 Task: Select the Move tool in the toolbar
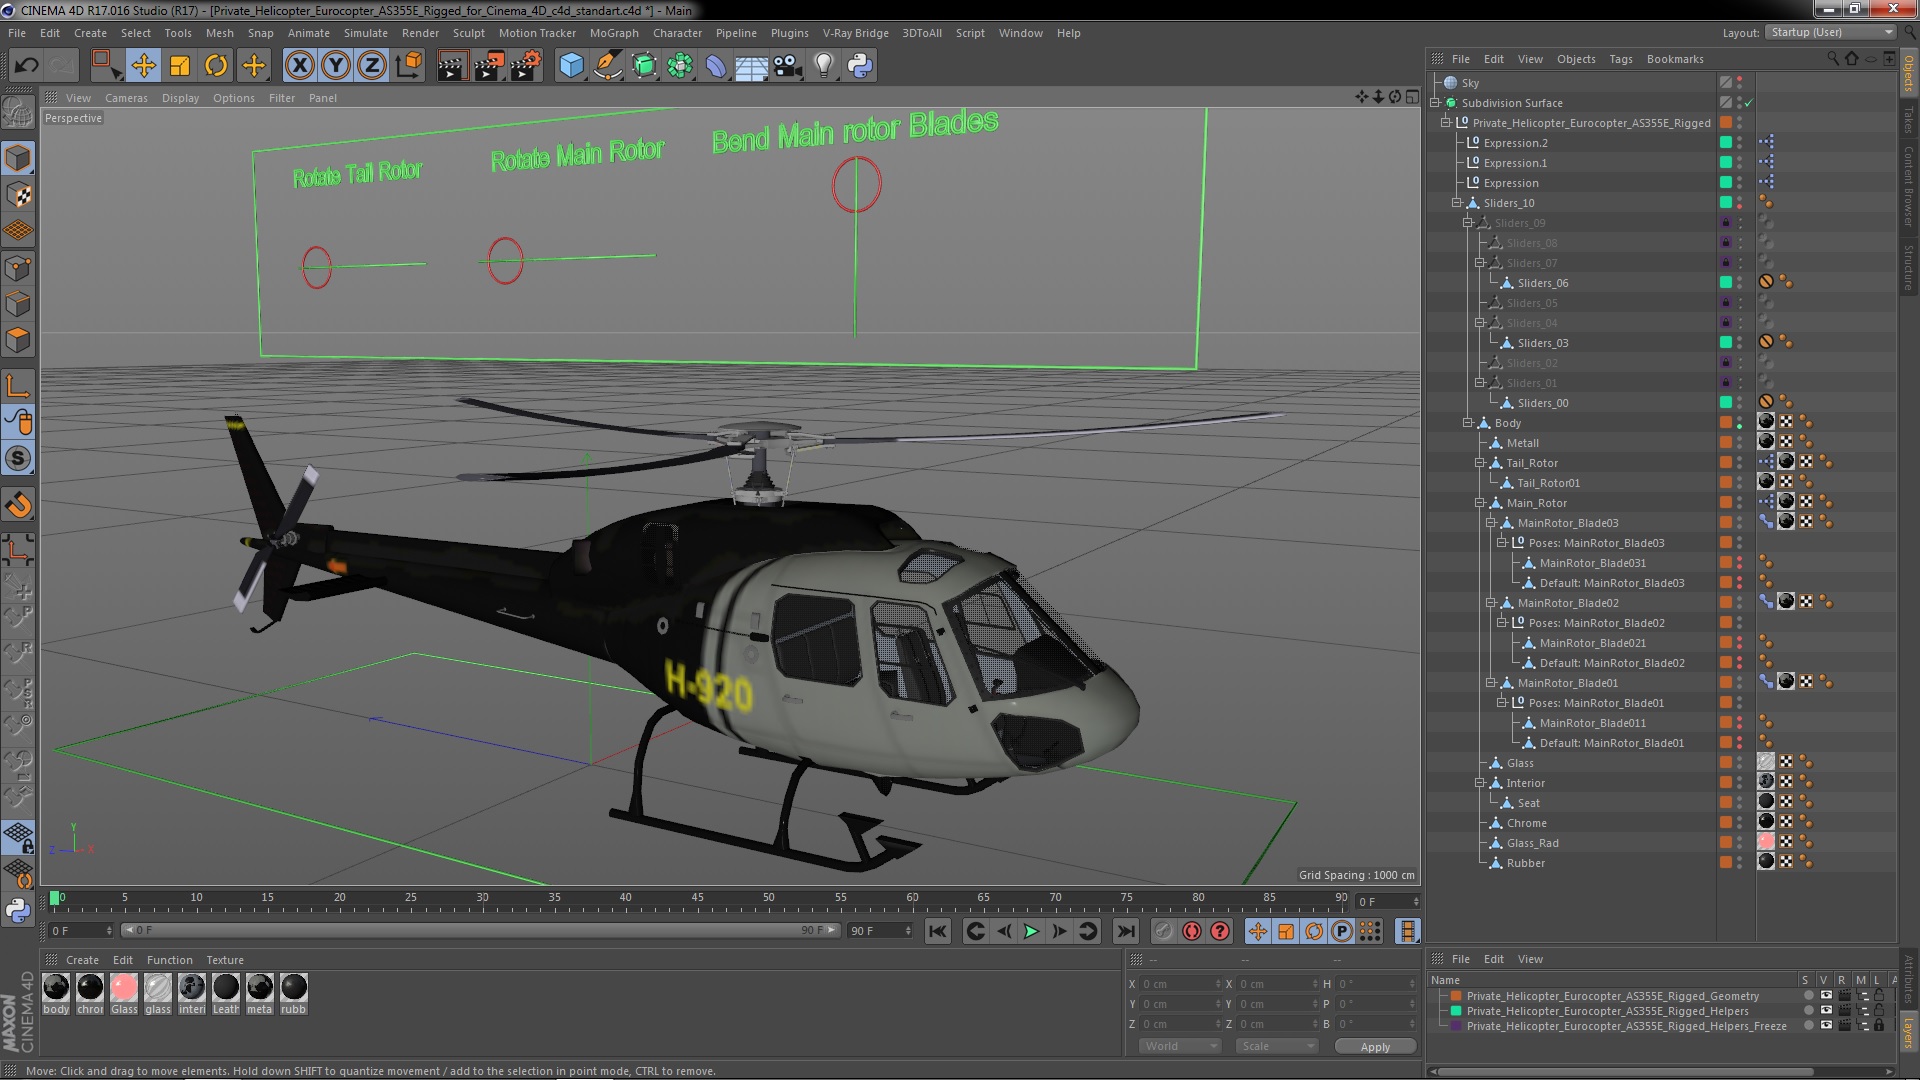click(143, 66)
